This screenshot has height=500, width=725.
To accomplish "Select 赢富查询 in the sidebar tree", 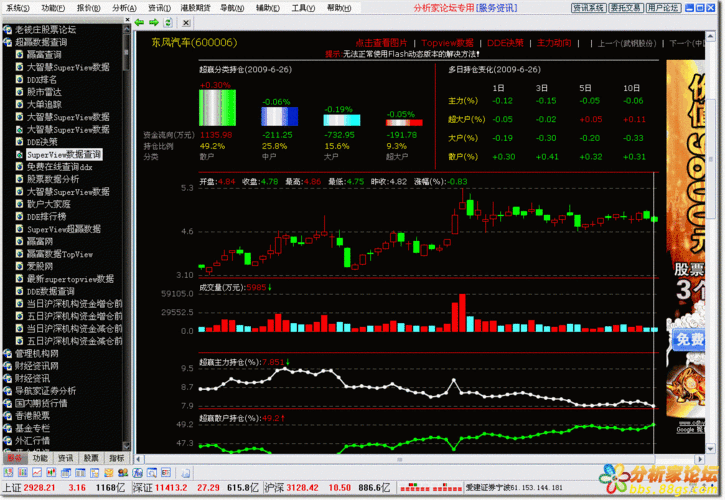I will 44,55.
